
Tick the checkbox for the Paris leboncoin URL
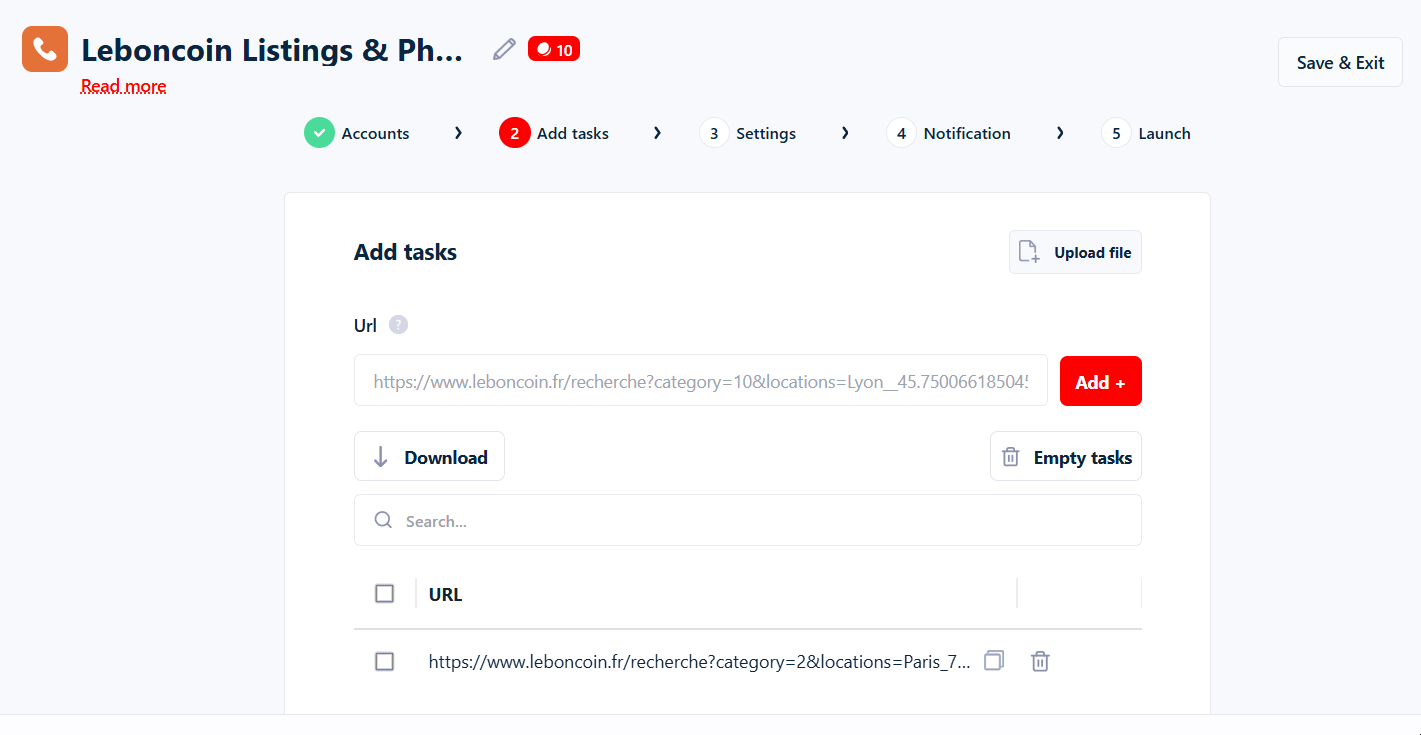[384, 662]
